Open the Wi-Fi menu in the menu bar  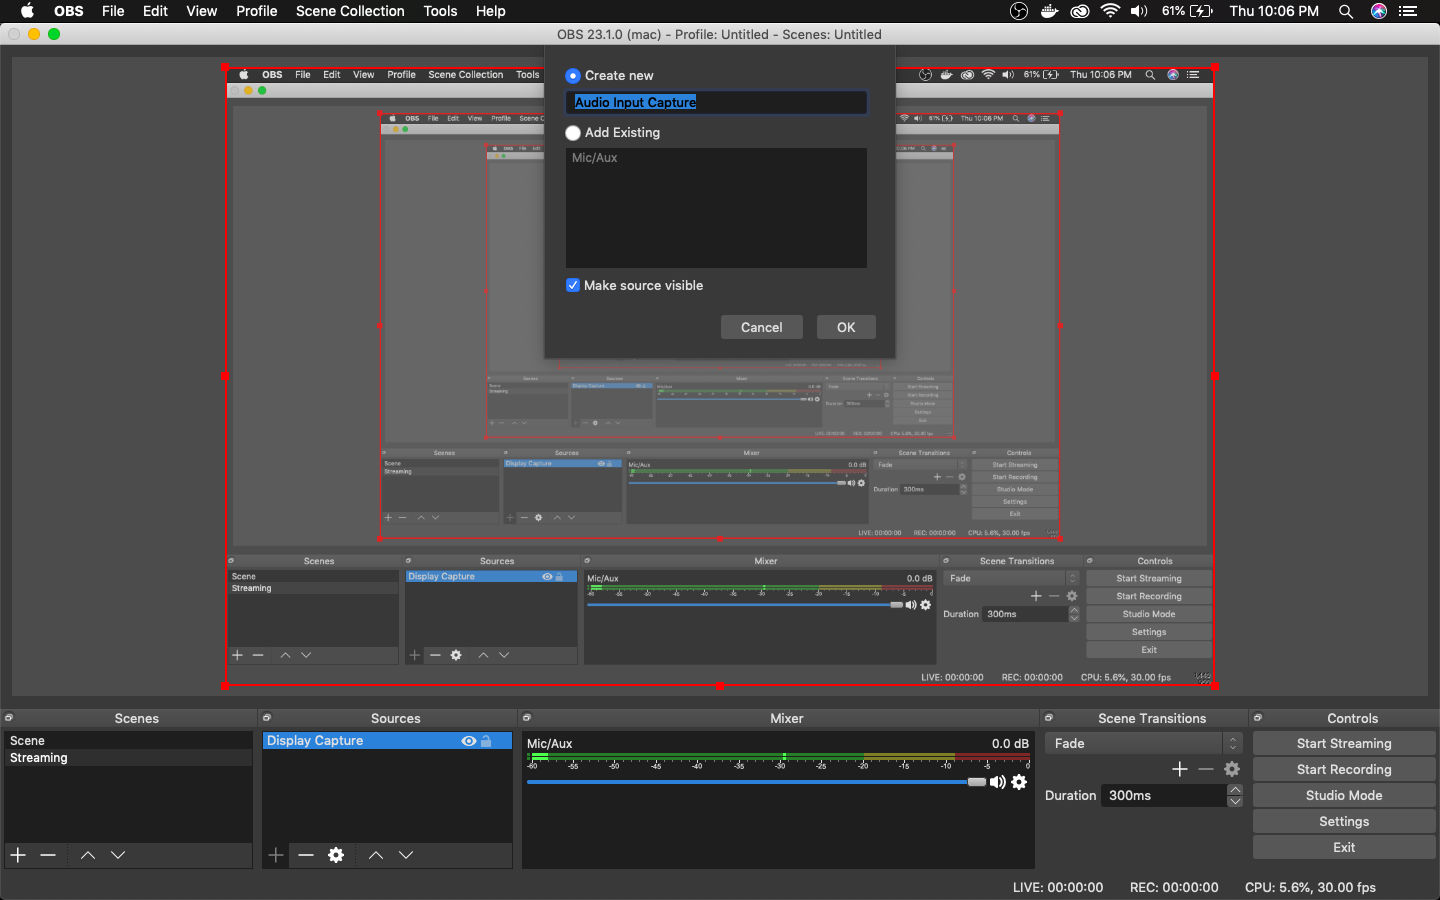[x=1110, y=11]
